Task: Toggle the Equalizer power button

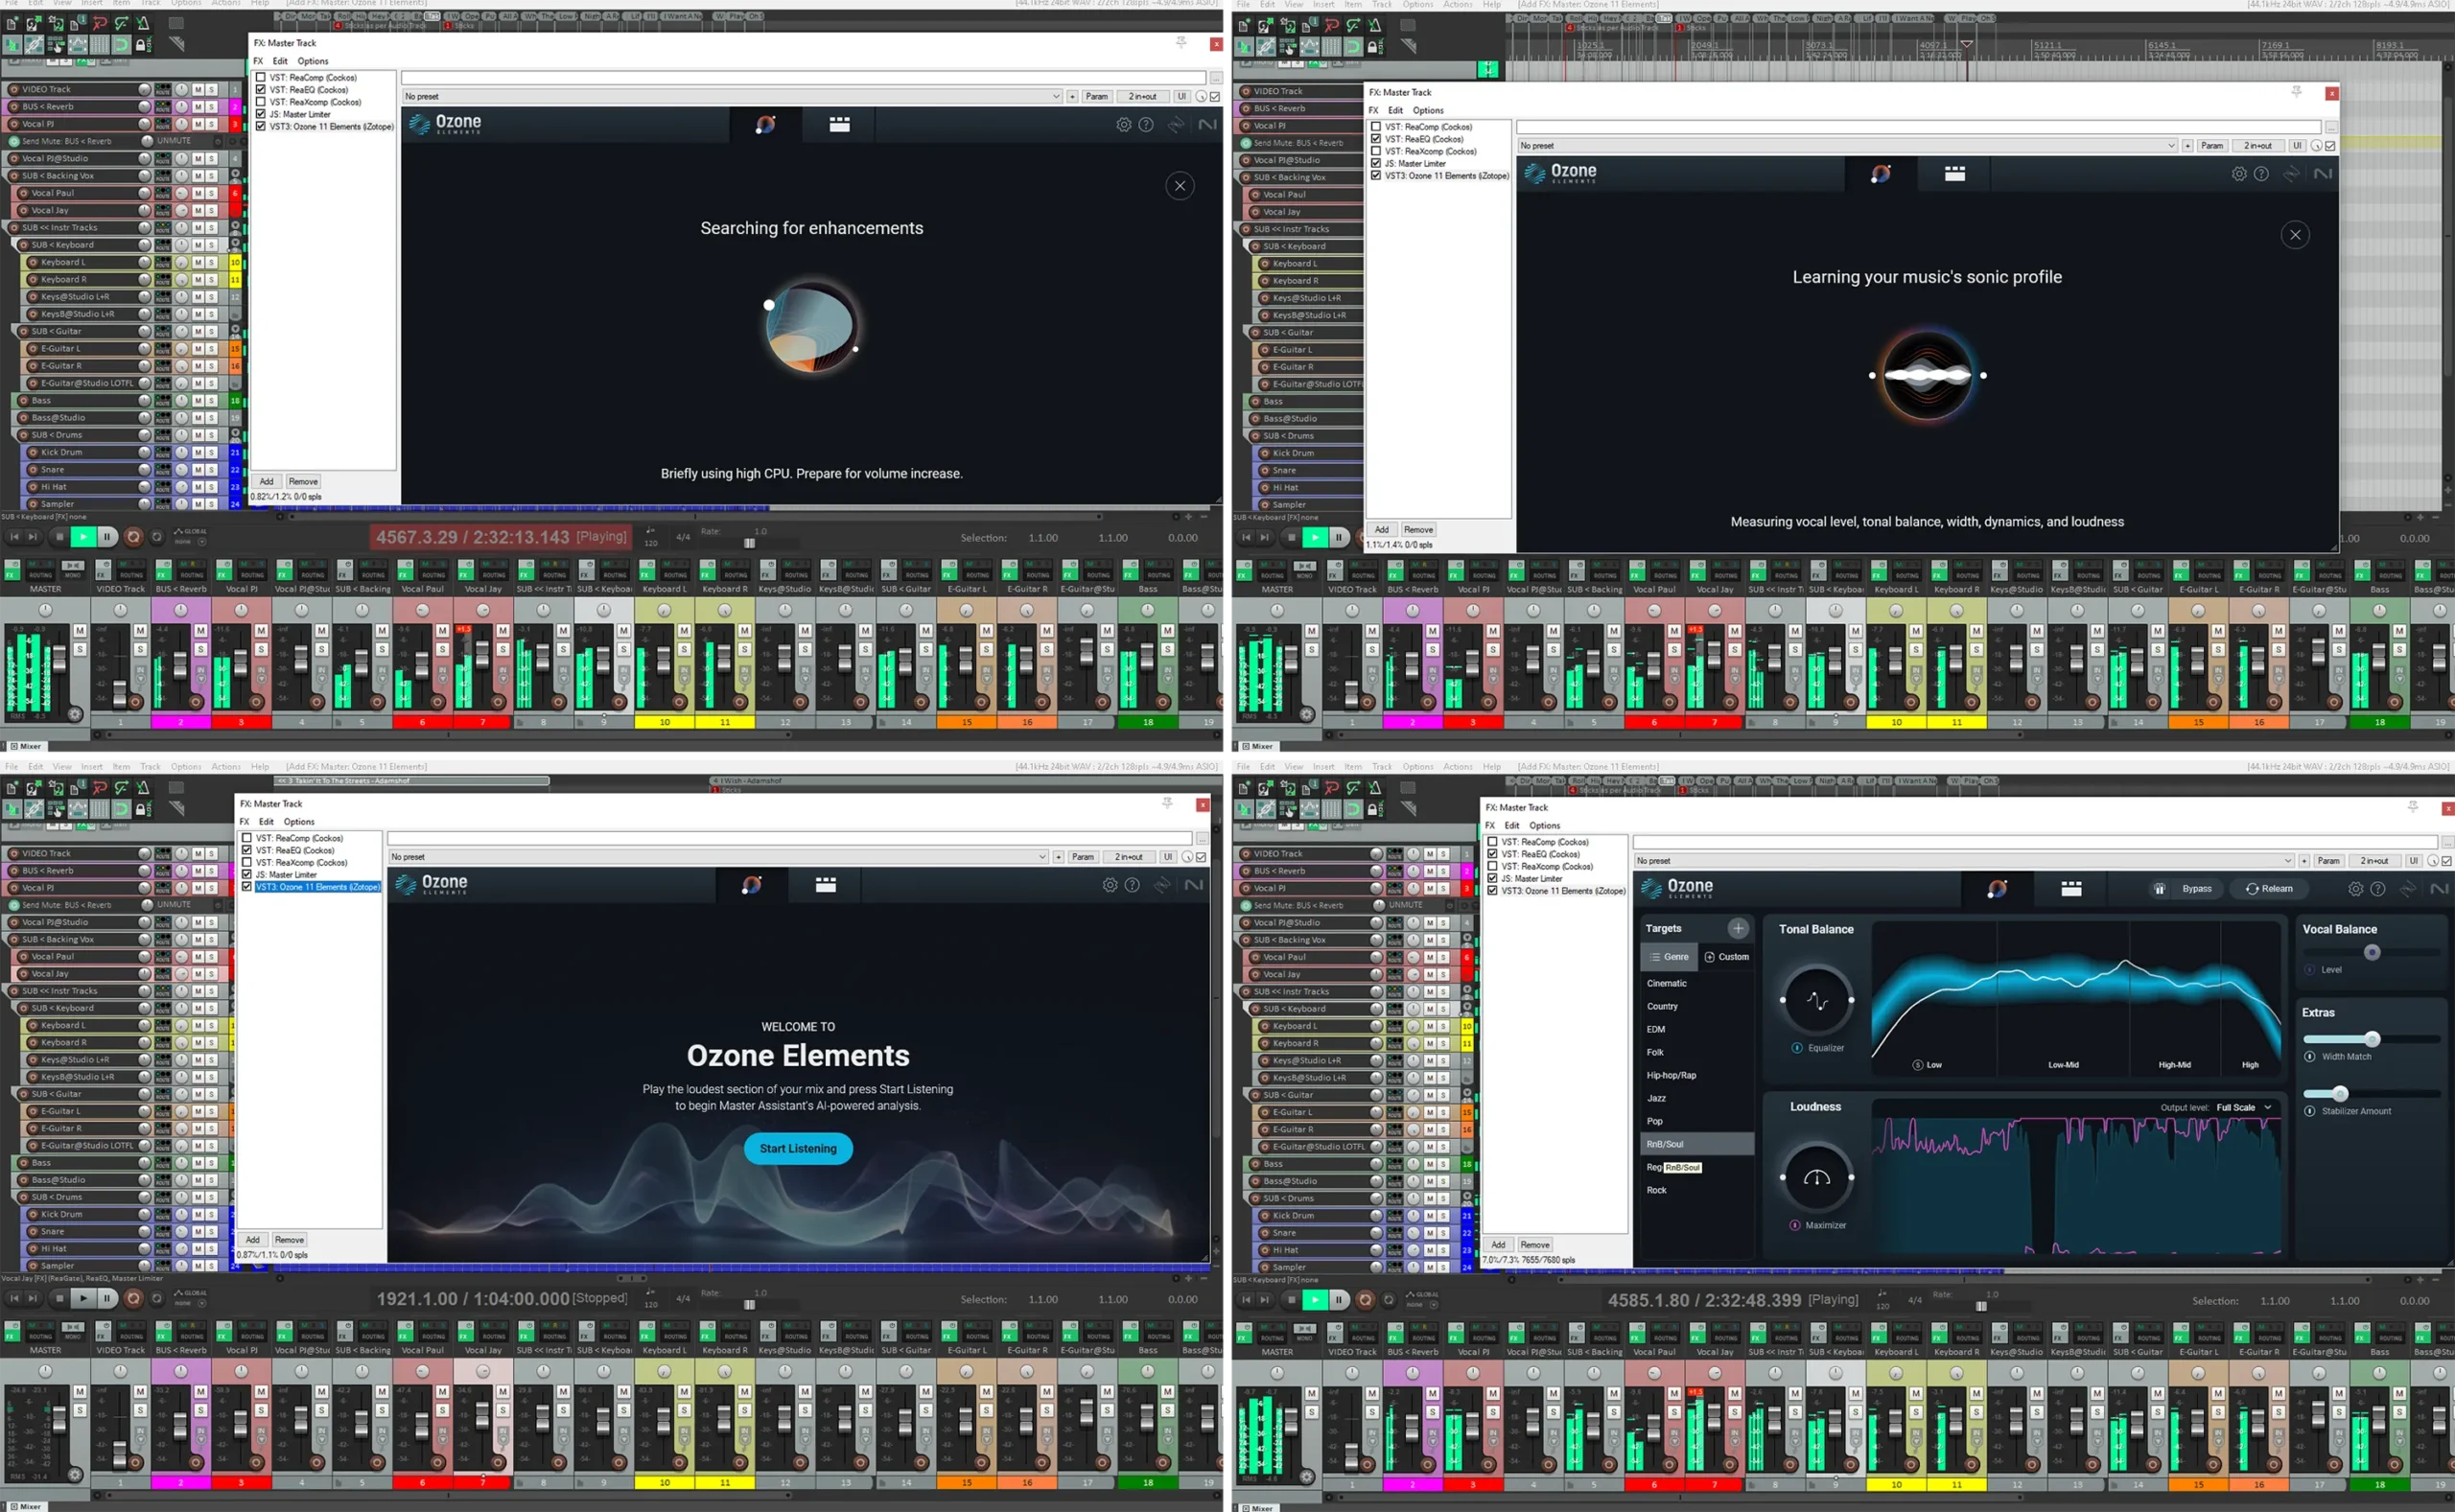Action: pyautogui.click(x=1797, y=1048)
